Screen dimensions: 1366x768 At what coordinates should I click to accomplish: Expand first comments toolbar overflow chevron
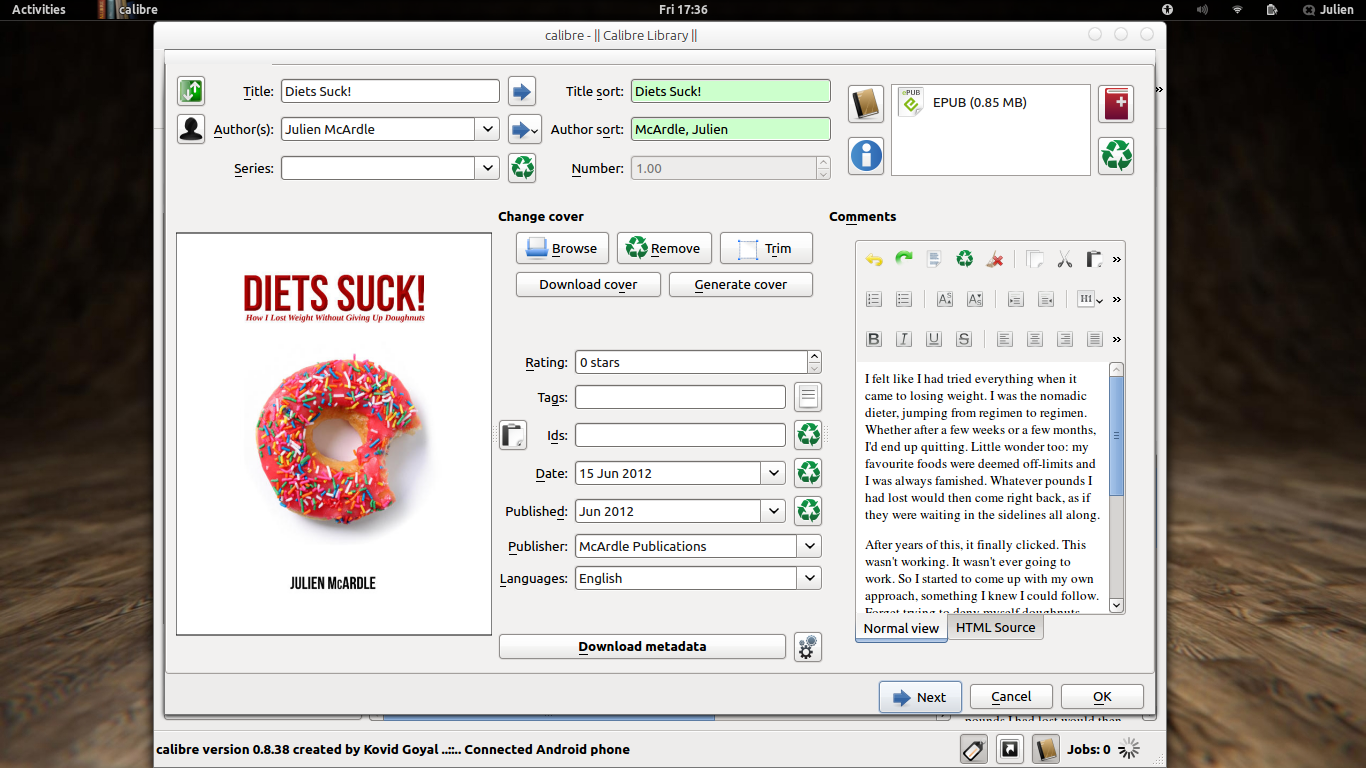pos(1117,259)
